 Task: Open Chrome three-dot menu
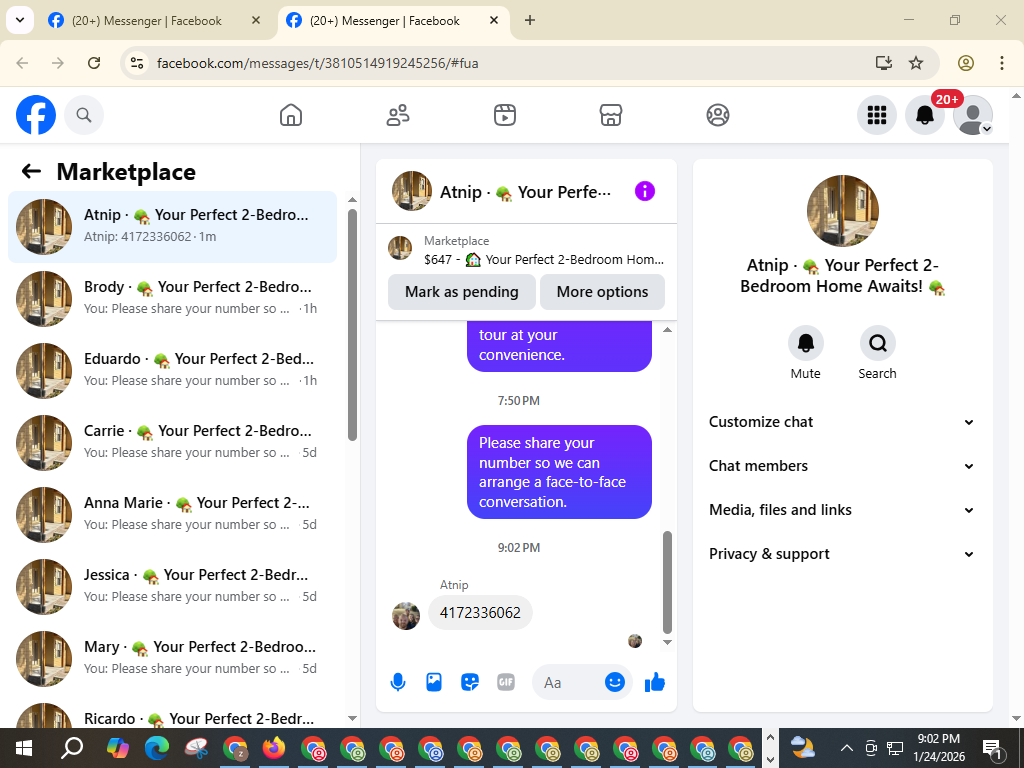coord(1002,63)
